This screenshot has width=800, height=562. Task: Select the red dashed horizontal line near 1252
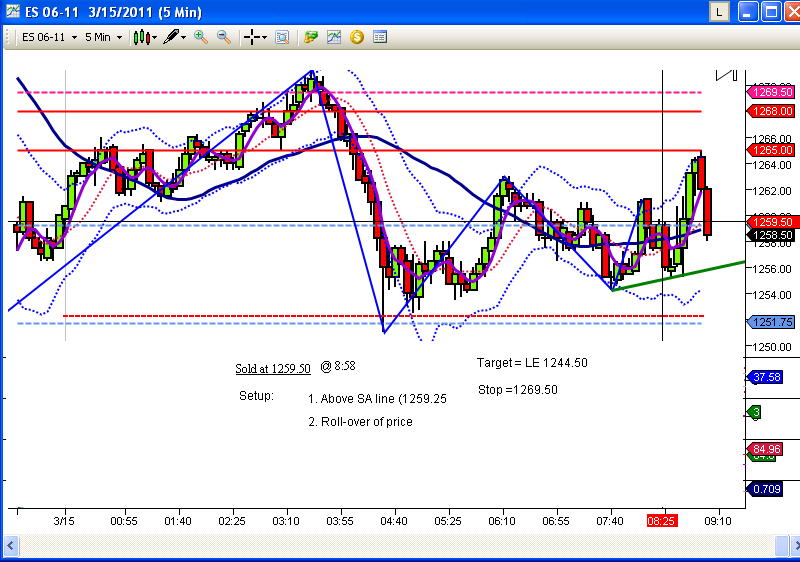pos(383,316)
